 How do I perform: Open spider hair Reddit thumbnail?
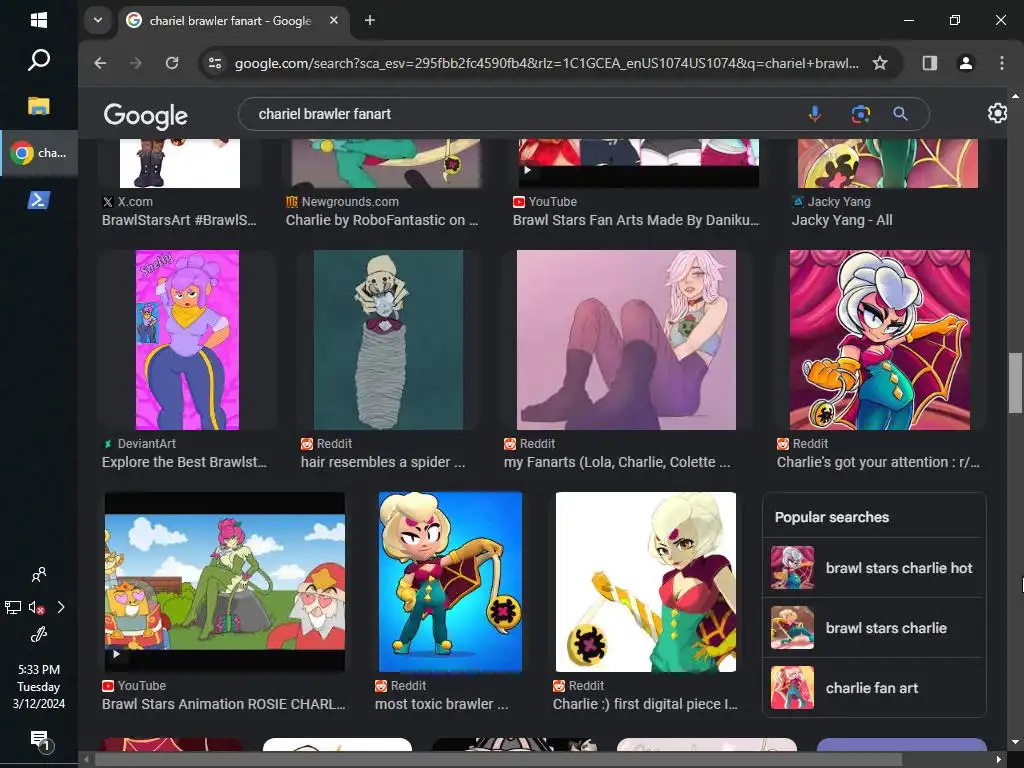389,340
